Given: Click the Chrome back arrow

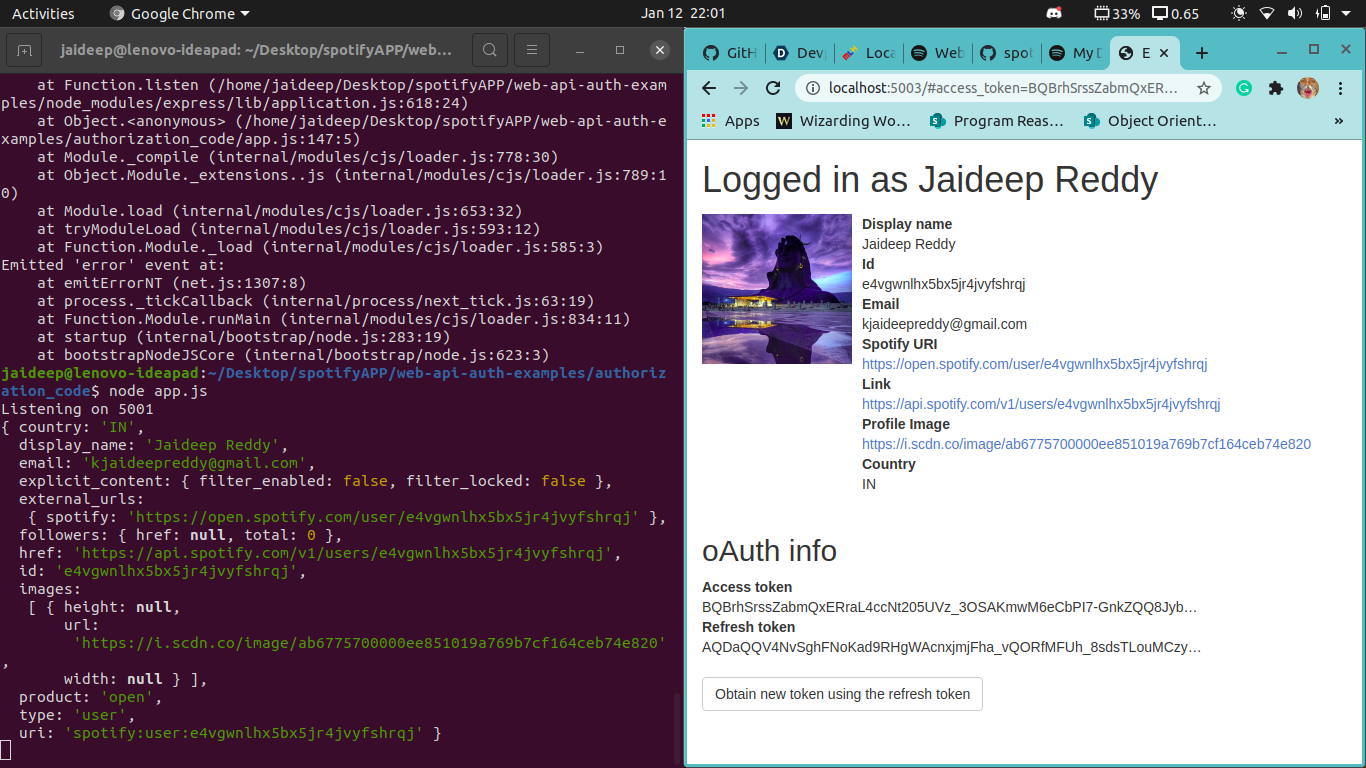Looking at the screenshot, I should (709, 88).
